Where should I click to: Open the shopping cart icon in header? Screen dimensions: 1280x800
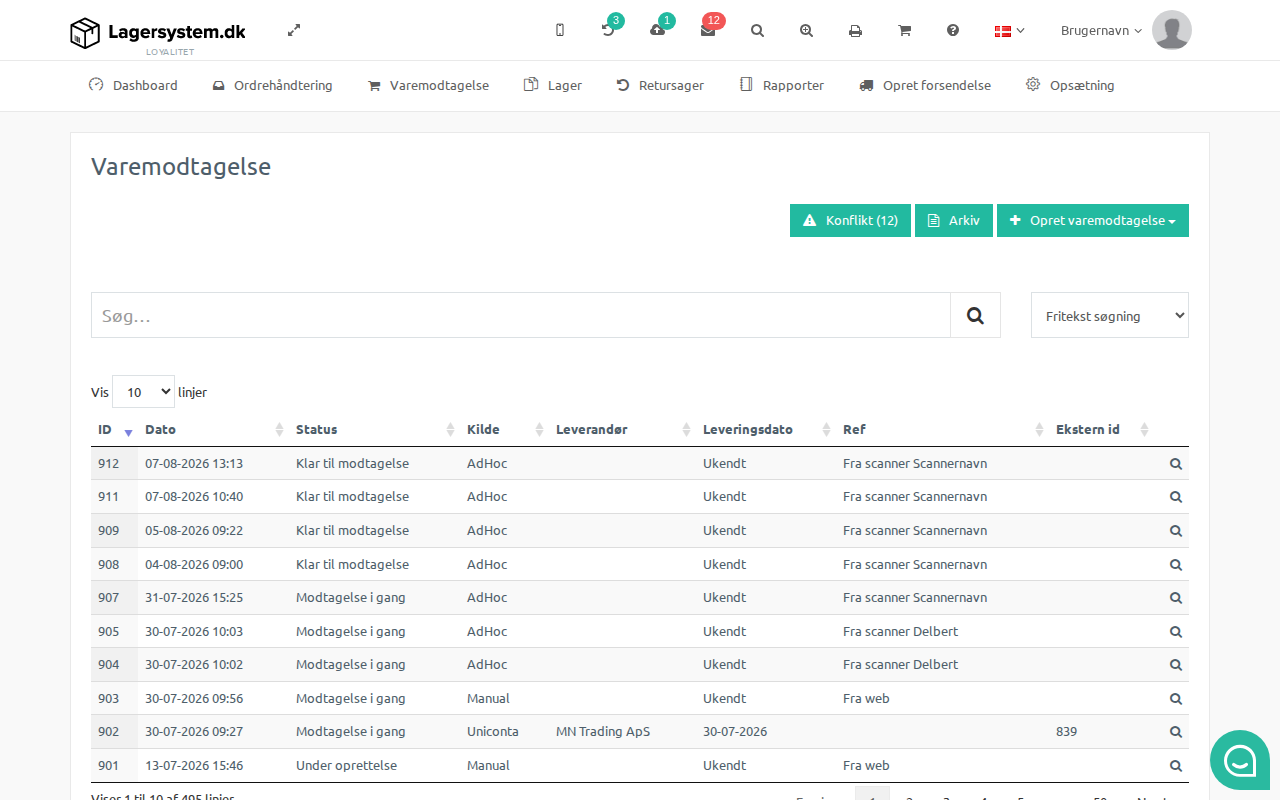[x=904, y=30]
